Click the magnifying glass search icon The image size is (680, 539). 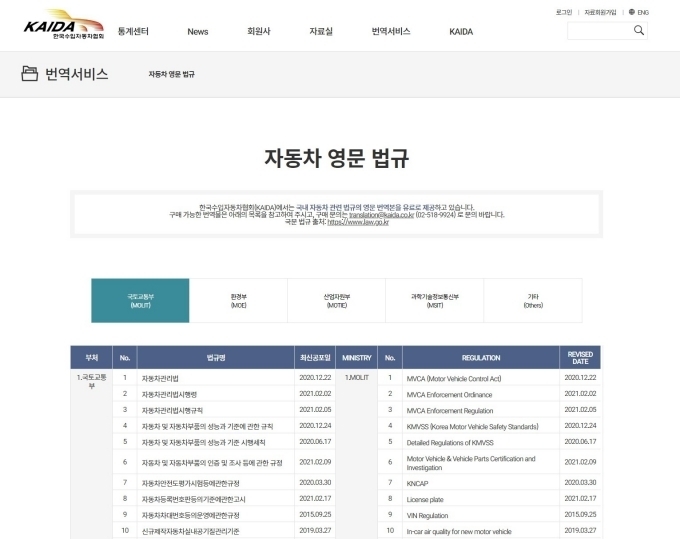pos(639,30)
